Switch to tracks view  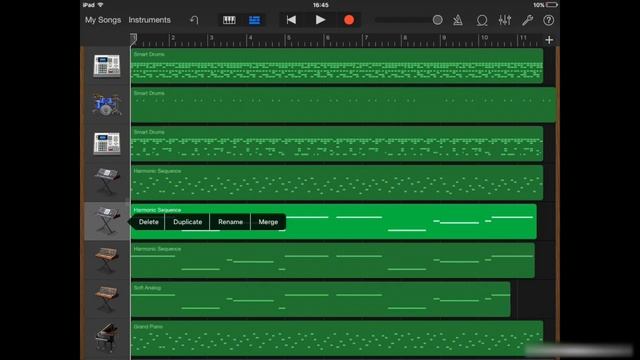(254, 20)
